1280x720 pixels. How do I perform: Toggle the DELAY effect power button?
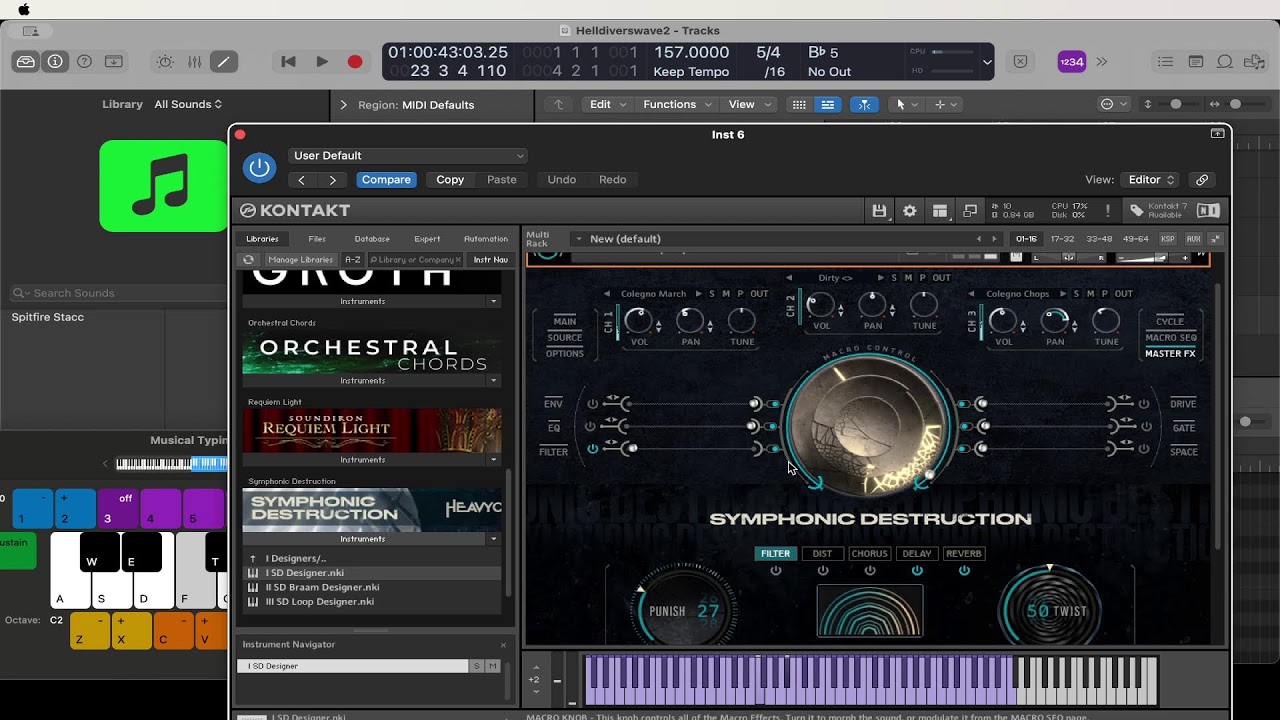[x=917, y=571]
